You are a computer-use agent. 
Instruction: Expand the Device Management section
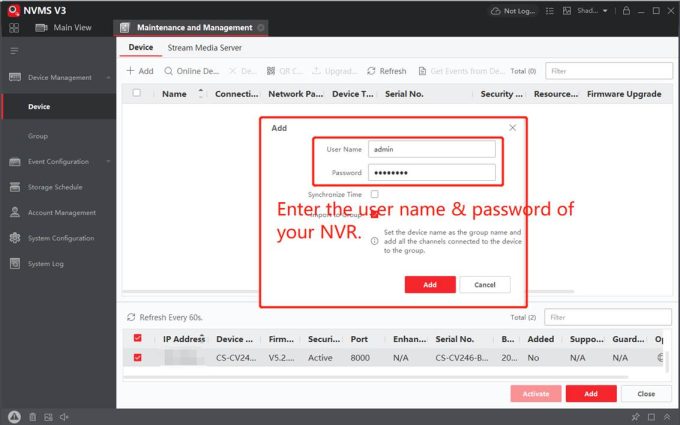[58, 77]
